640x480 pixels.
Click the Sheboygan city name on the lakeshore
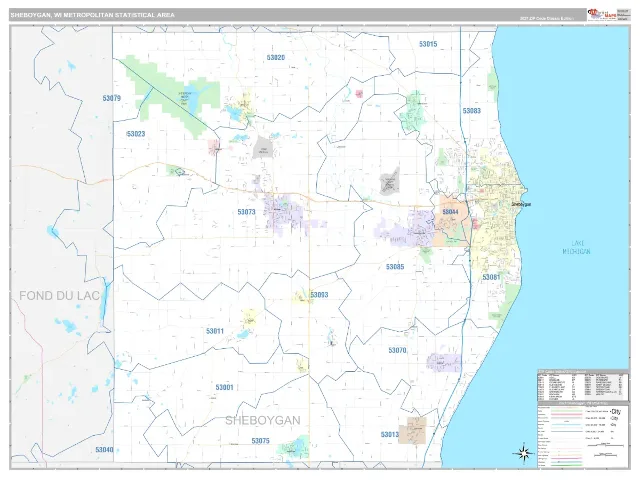click(x=521, y=204)
